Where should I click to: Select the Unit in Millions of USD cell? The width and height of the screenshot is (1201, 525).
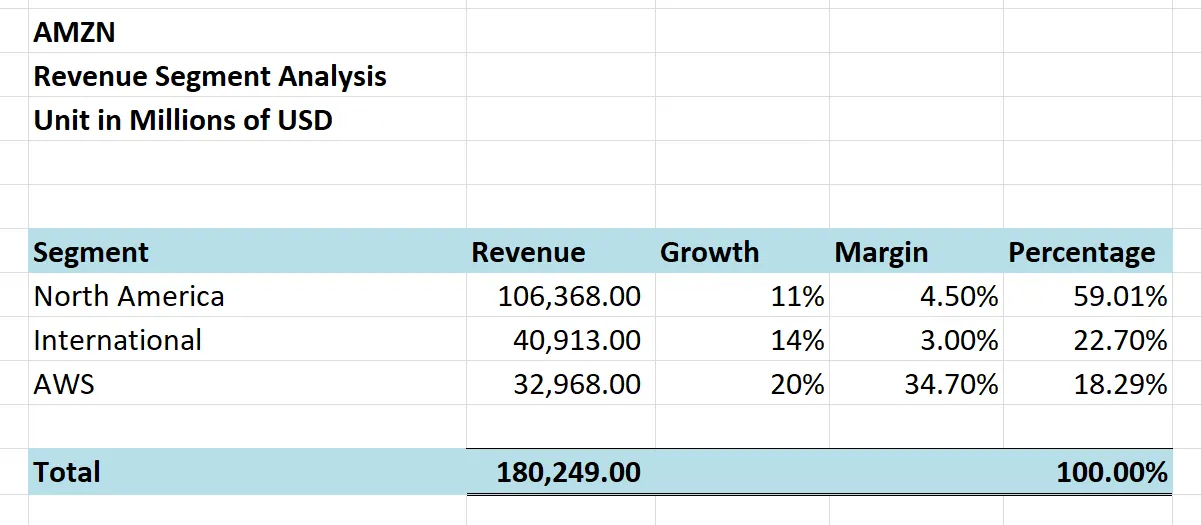[247, 119]
